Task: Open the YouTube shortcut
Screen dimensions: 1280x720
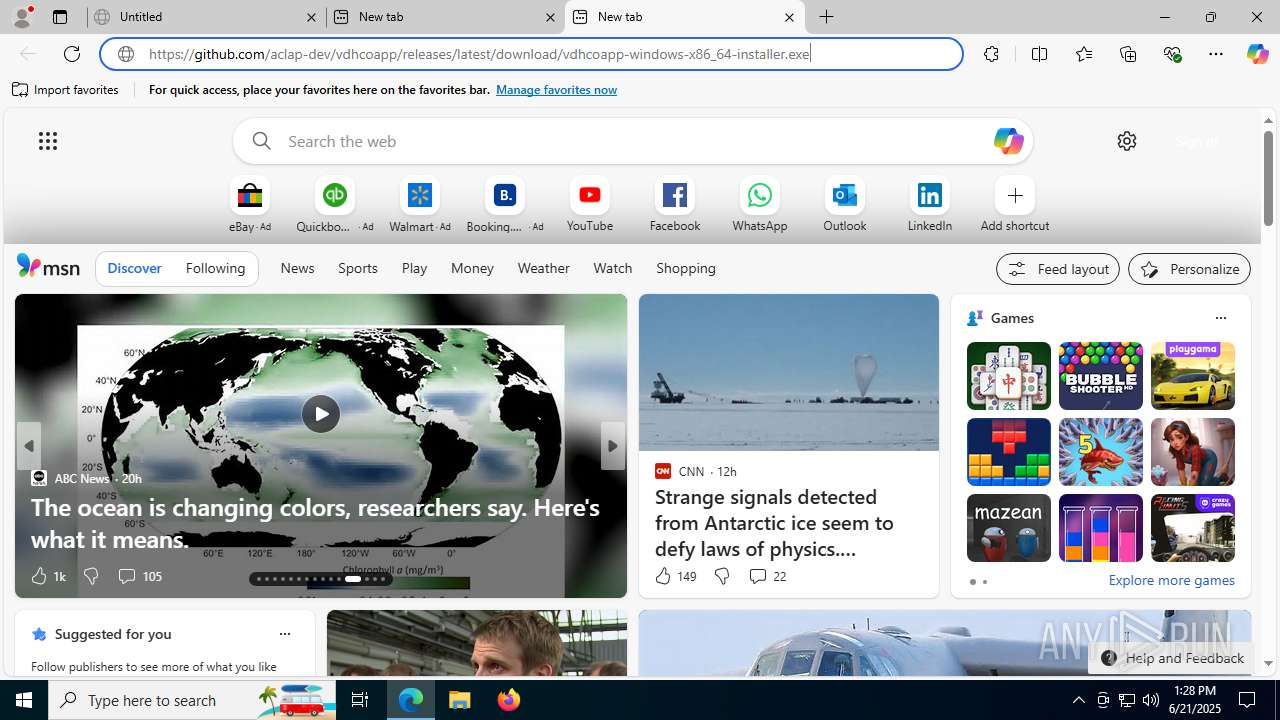Action: 590,196
